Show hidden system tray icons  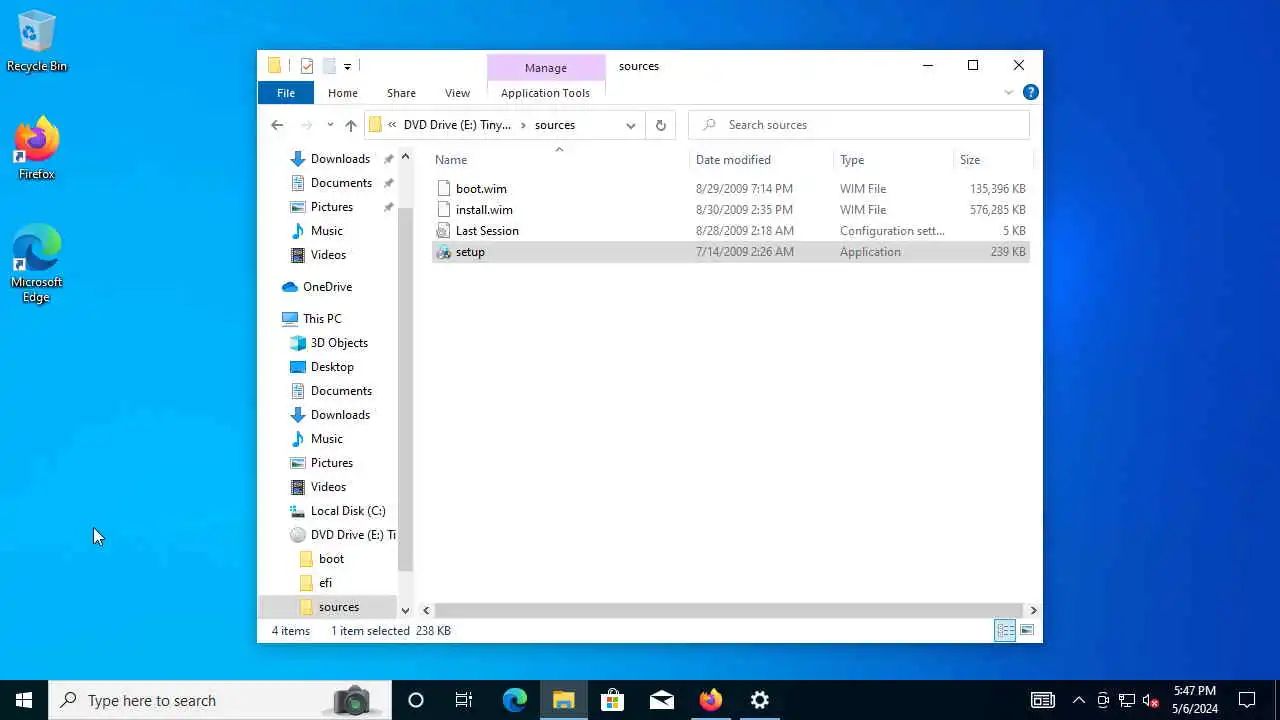pyautogui.click(x=1079, y=700)
